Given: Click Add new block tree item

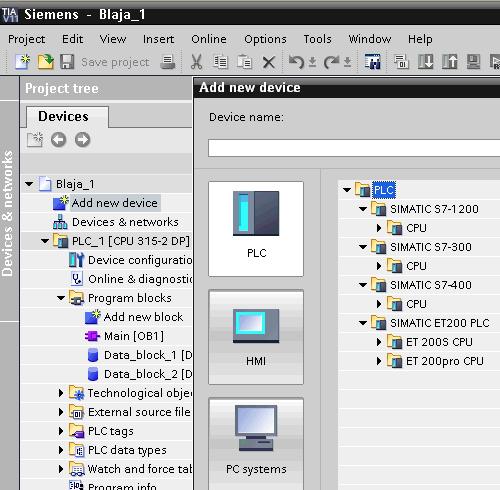Looking at the screenshot, I should (x=143, y=317).
